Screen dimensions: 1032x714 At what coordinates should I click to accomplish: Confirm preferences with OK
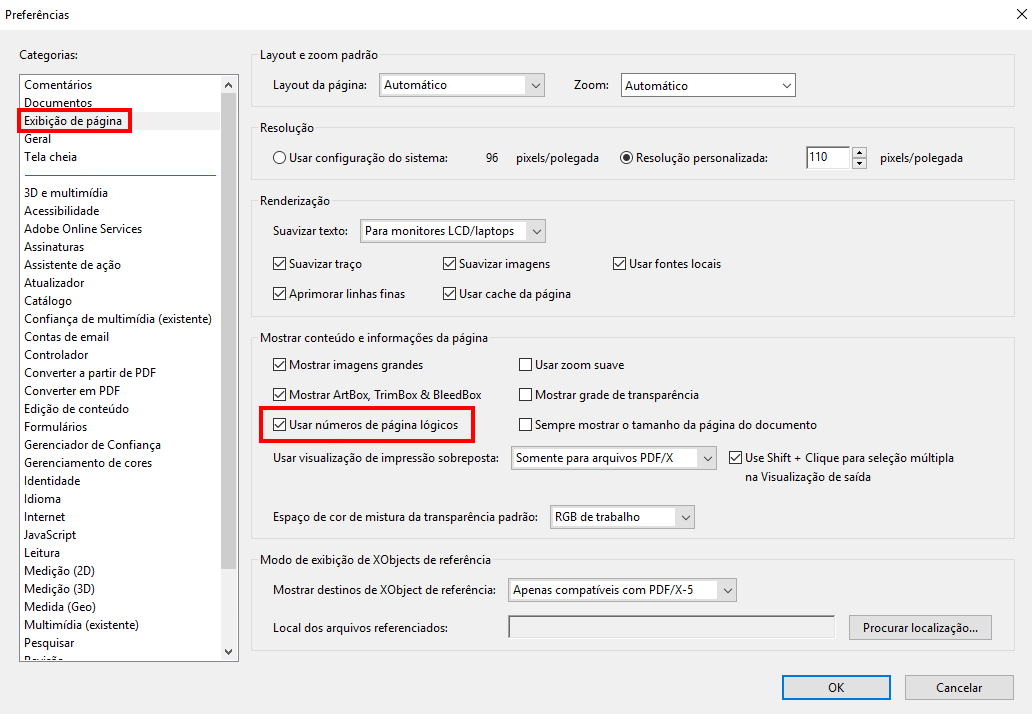835,687
